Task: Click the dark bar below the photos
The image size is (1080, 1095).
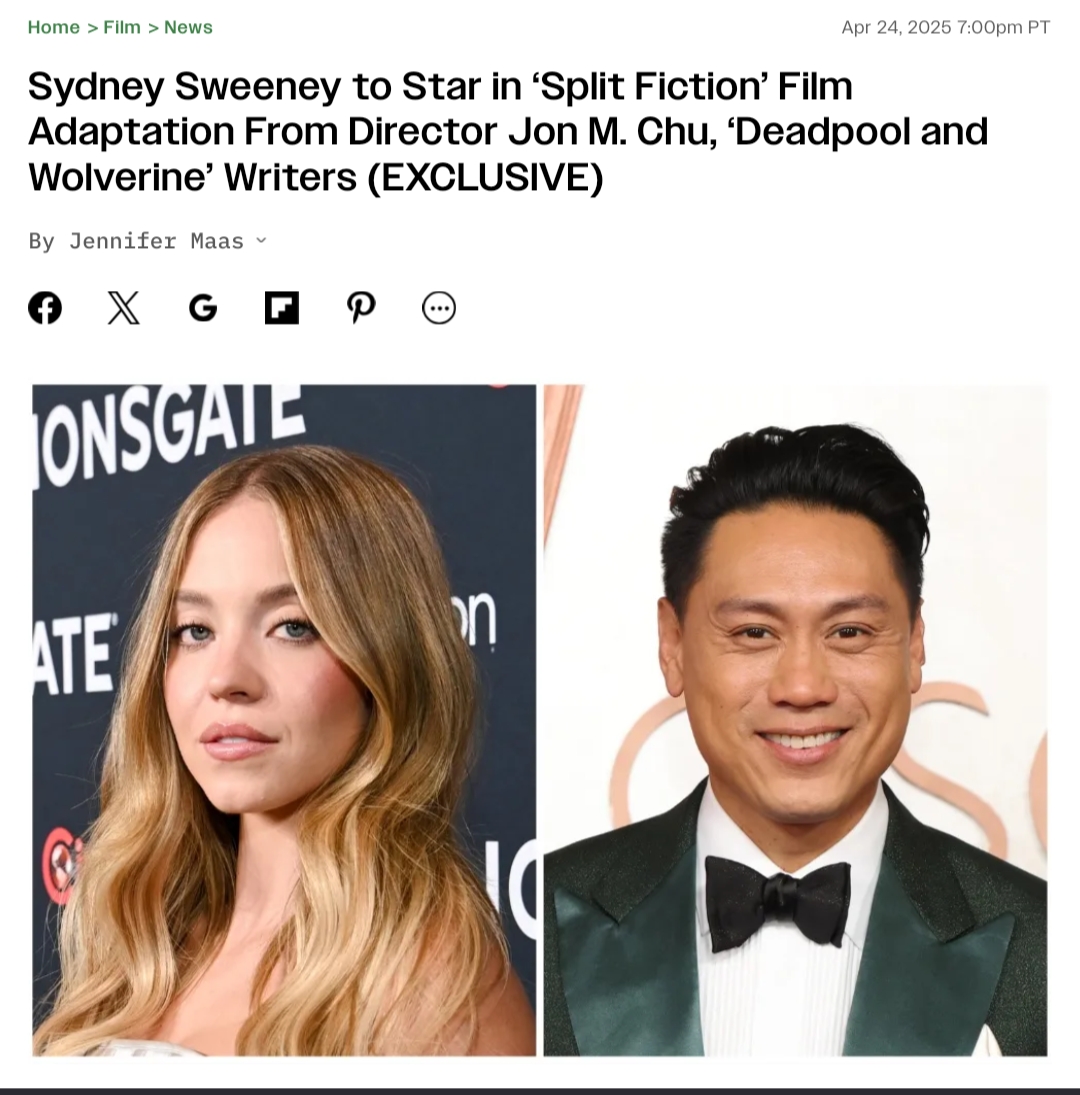Action: [x=540, y=1091]
